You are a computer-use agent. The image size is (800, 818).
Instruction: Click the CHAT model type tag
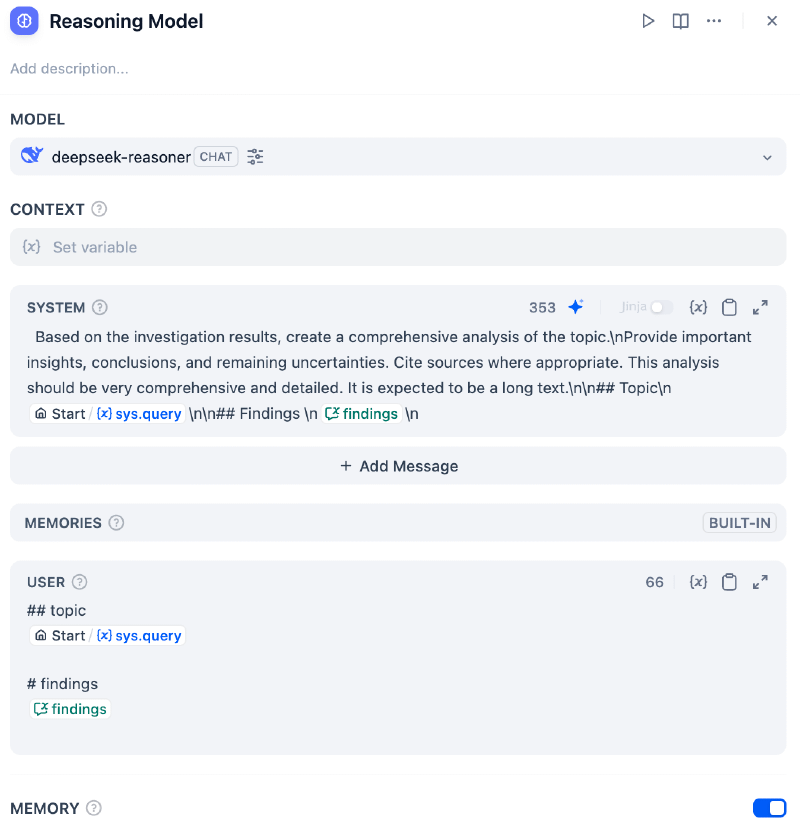click(x=215, y=157)
